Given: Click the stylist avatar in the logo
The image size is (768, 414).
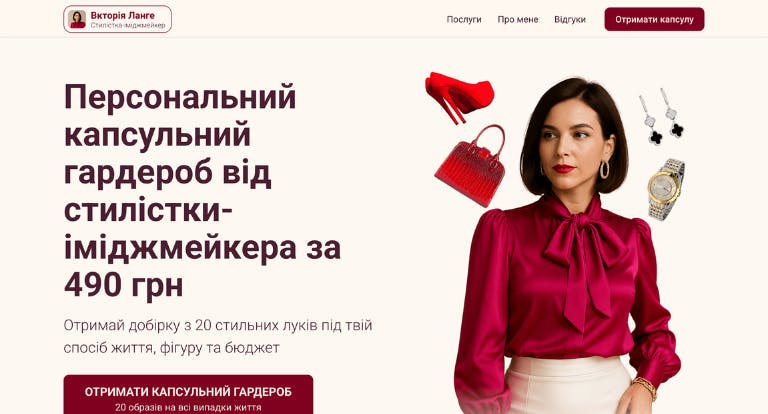Looking at the screenshot, I should tap(77, 19).
